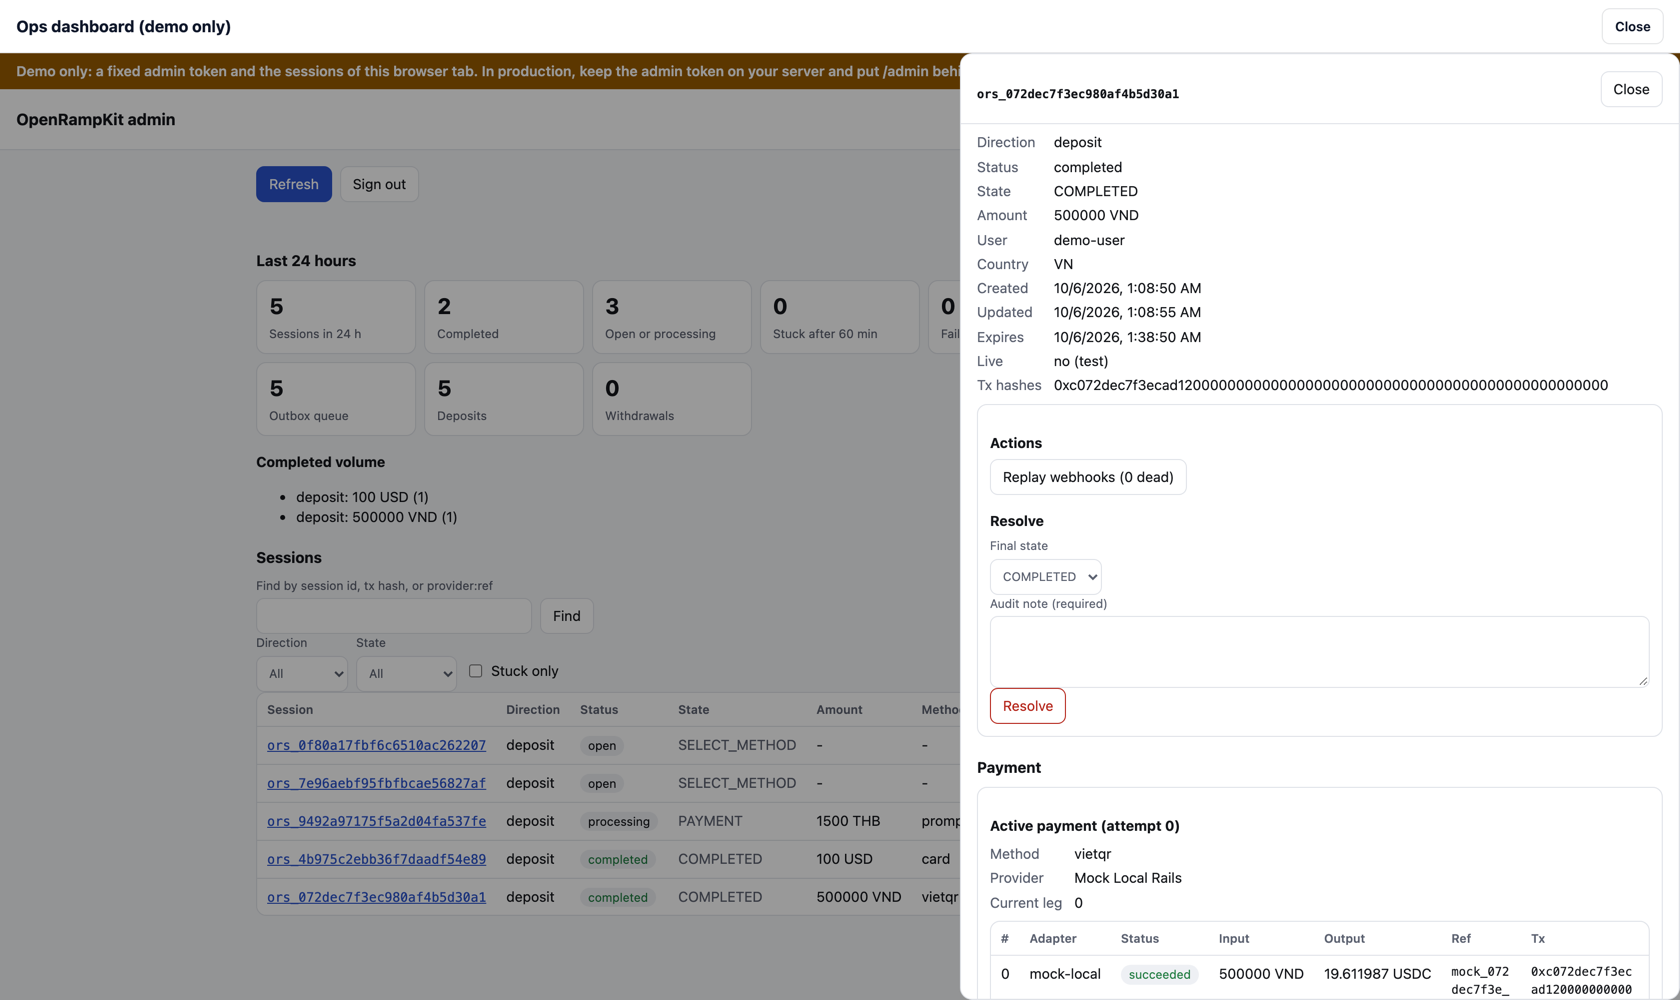Click the "19.611987 USDC" output value
Viewport: 1680px width, 1000px height.
coord(1377,974)
